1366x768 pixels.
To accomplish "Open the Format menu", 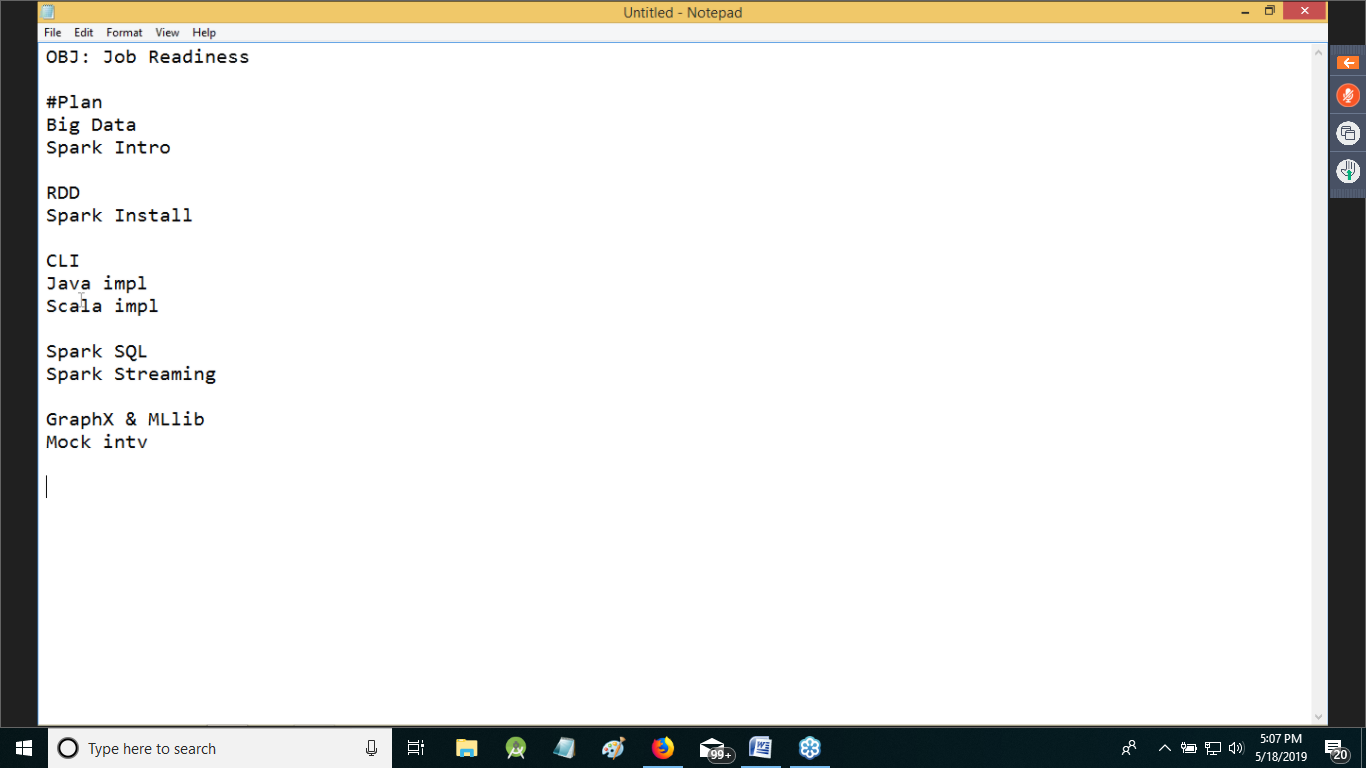I will [x=124, y=33].
